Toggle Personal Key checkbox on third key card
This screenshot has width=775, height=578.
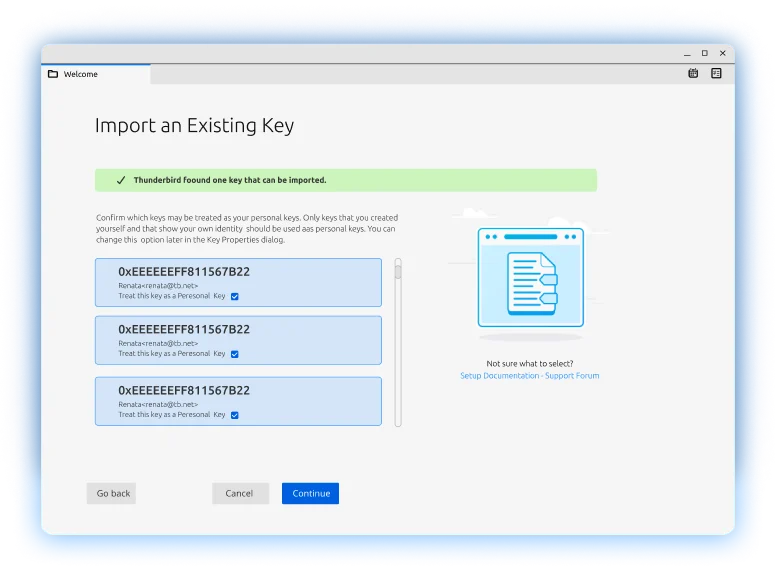click(x=235, y=415)
